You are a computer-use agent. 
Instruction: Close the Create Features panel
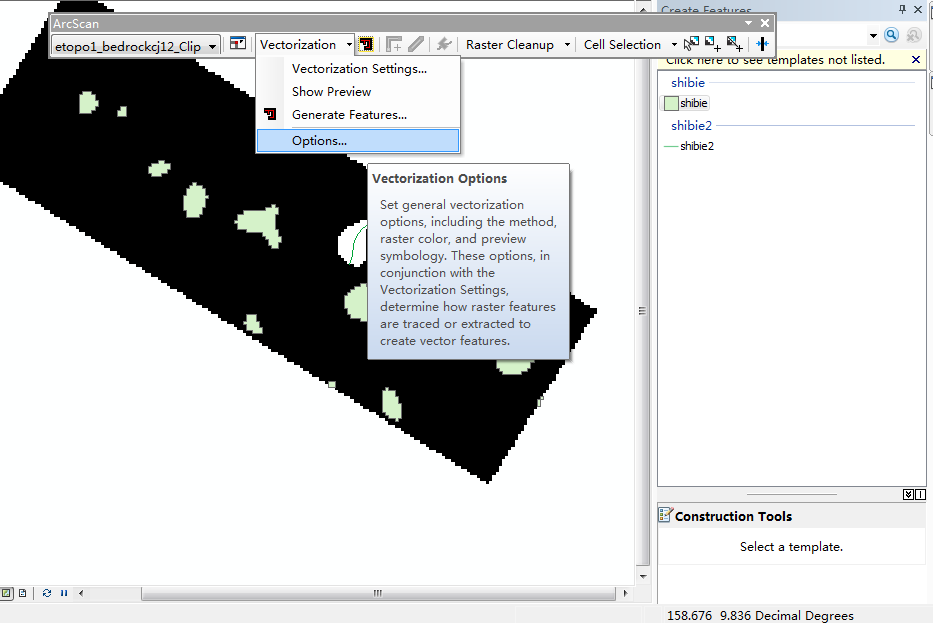coord(918,10)
